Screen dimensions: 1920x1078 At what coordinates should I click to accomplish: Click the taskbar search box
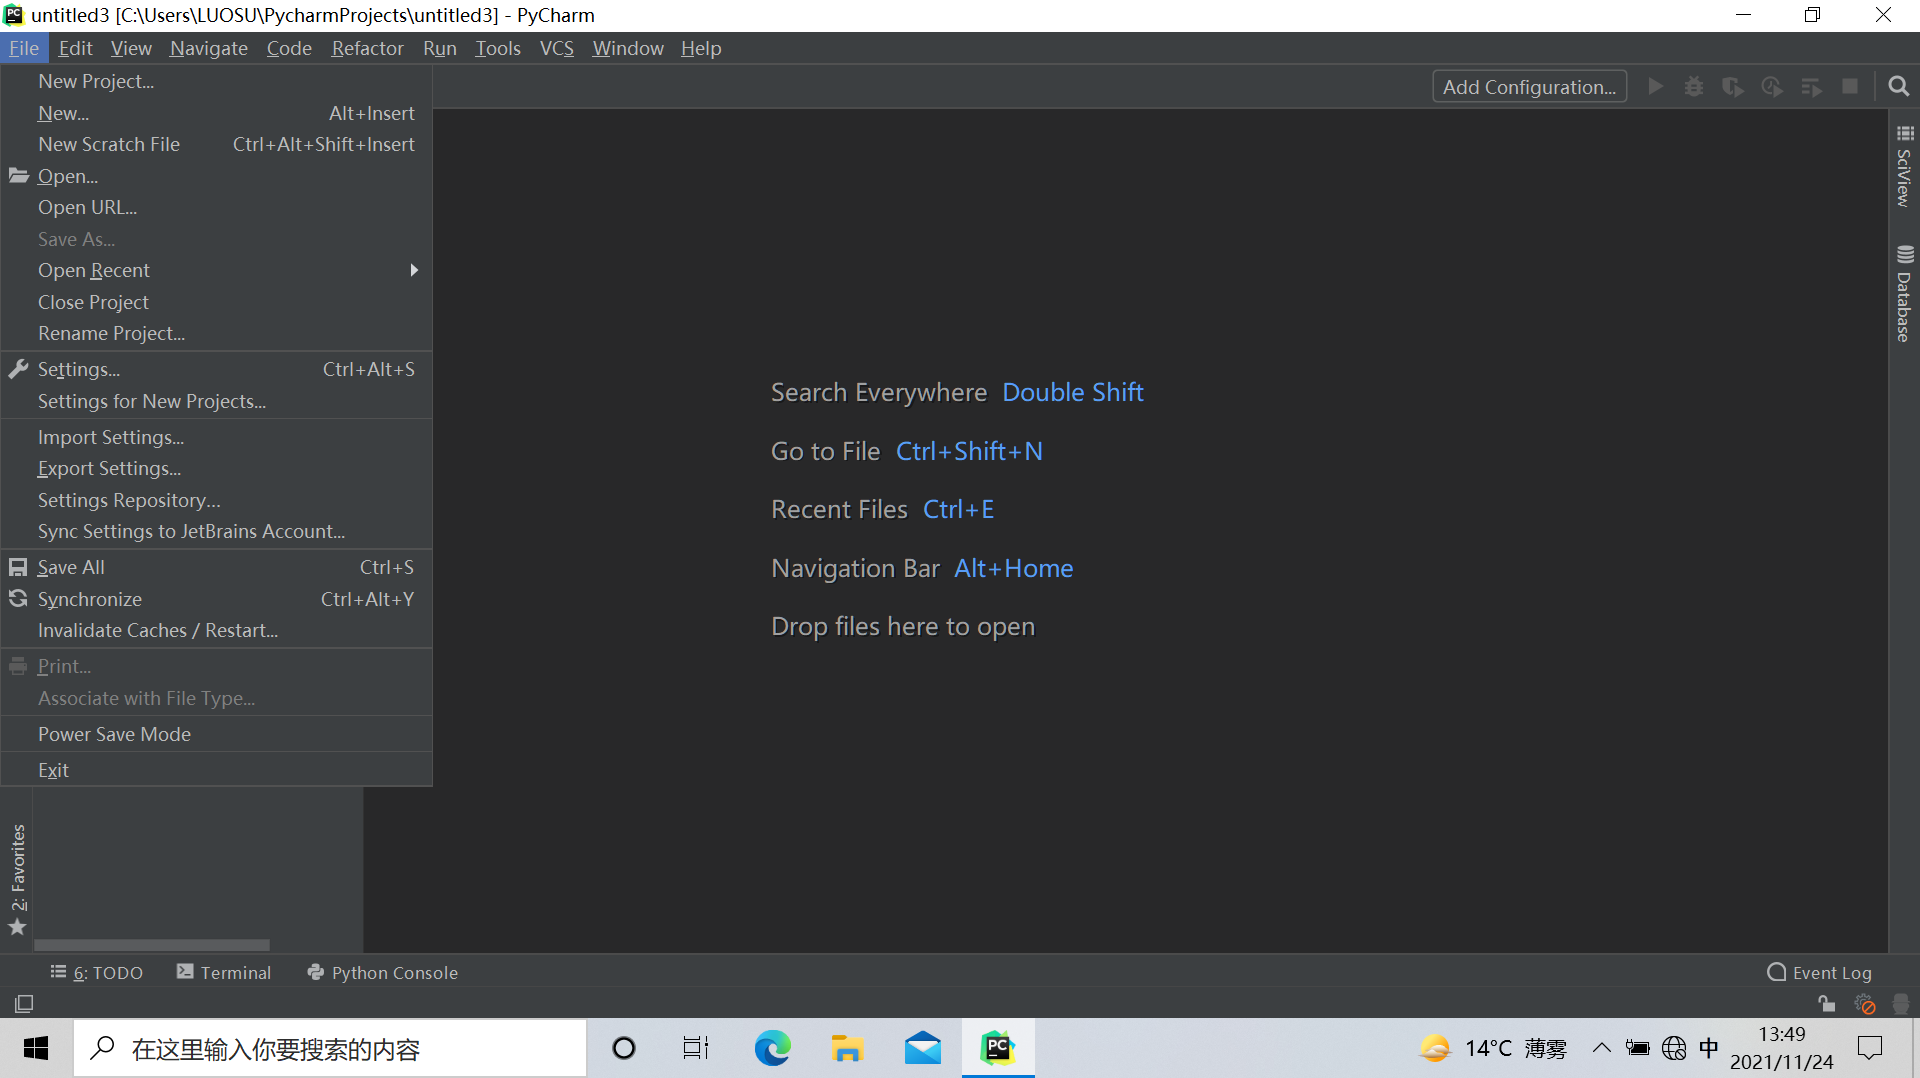330,1048
